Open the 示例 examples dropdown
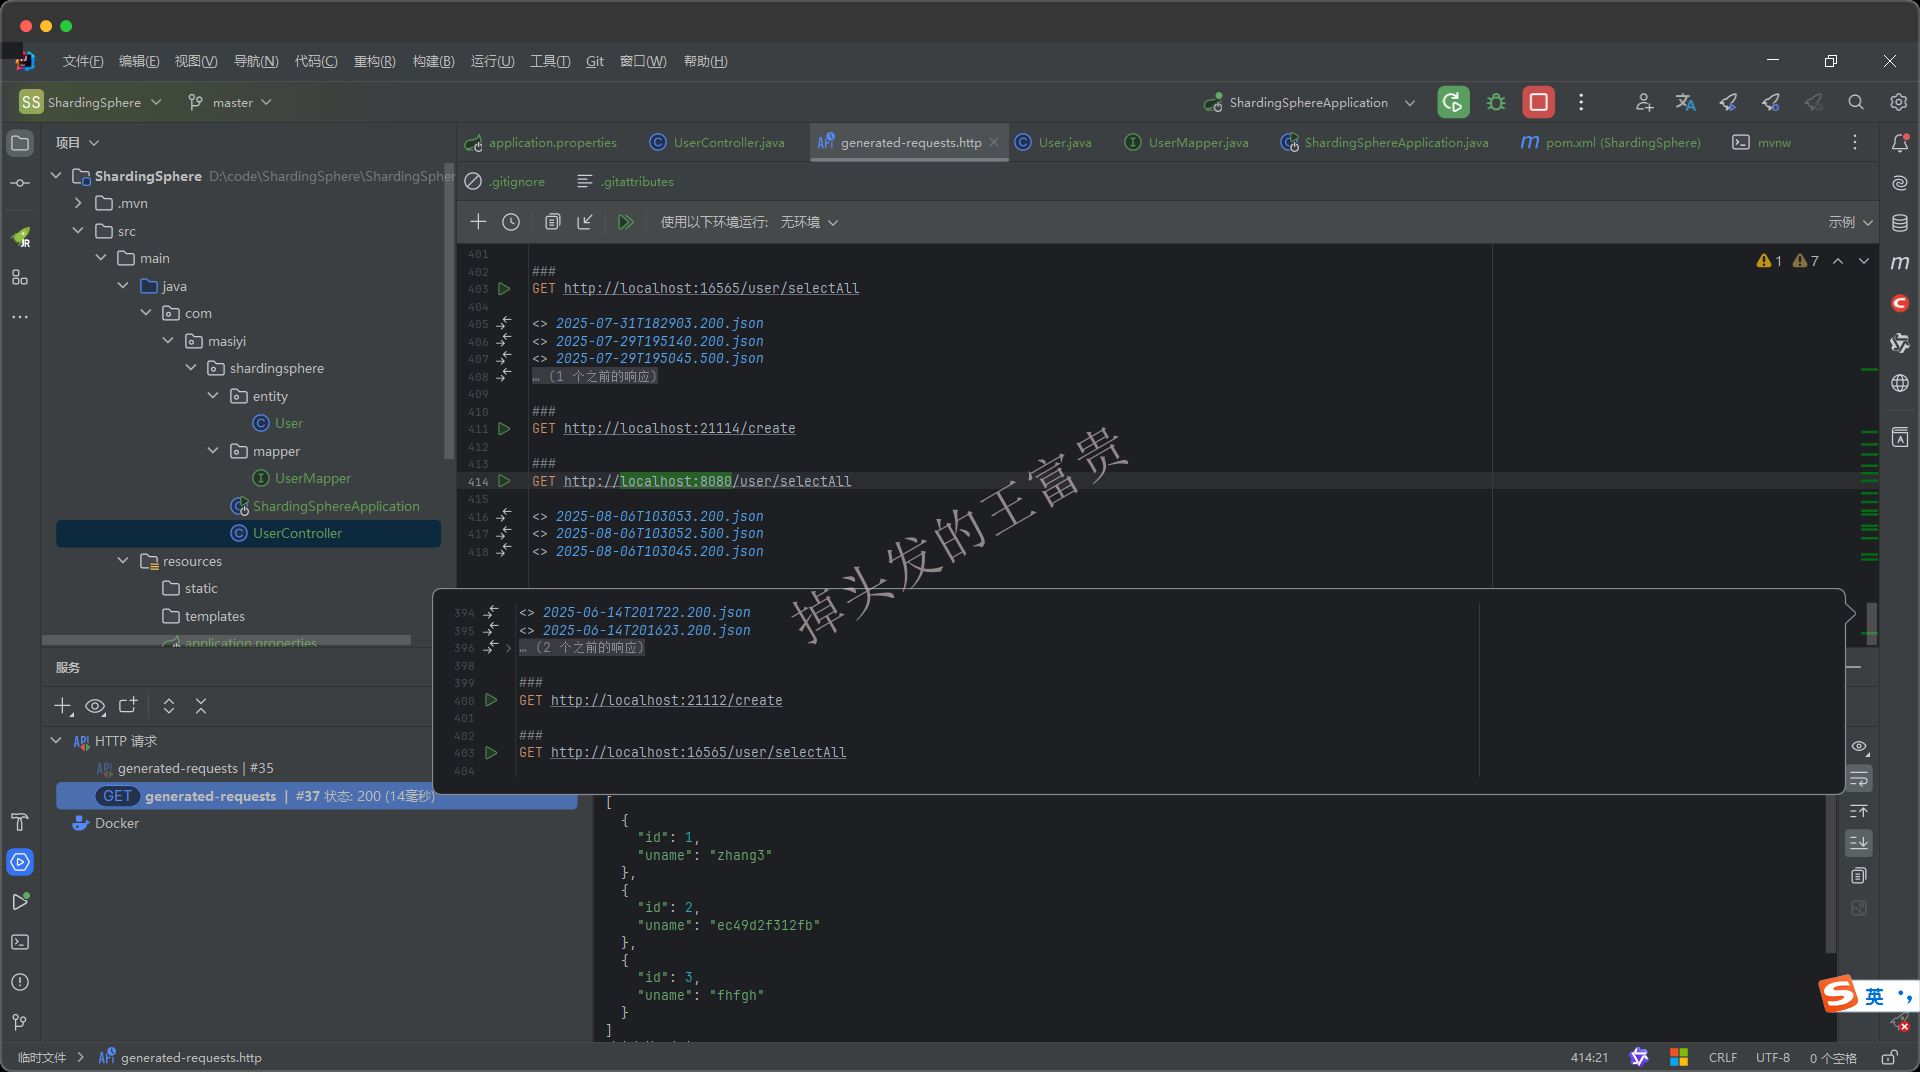The image size is (1920, 1072). [1851, 222]
